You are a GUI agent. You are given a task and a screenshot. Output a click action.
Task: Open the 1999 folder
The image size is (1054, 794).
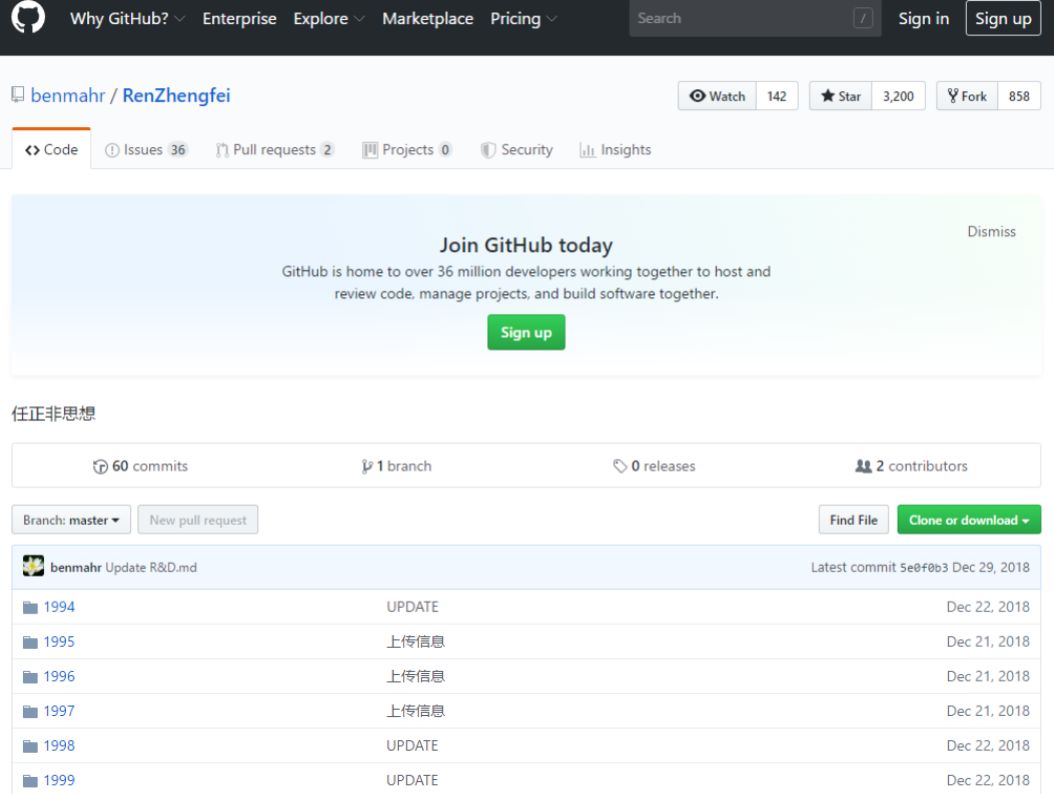[59, 781]
